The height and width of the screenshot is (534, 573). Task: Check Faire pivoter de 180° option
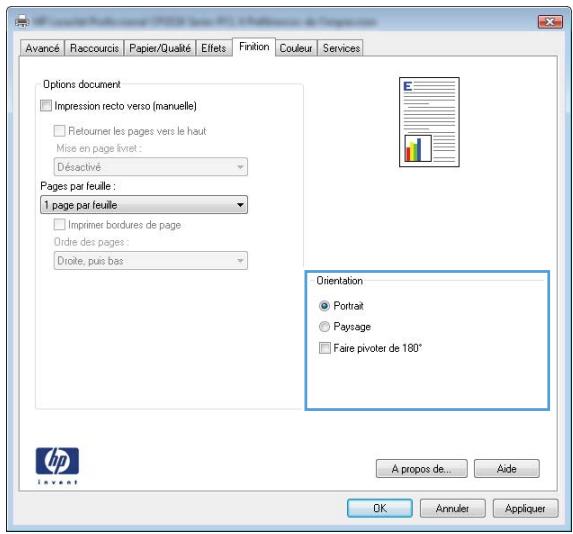coord(325,348)
